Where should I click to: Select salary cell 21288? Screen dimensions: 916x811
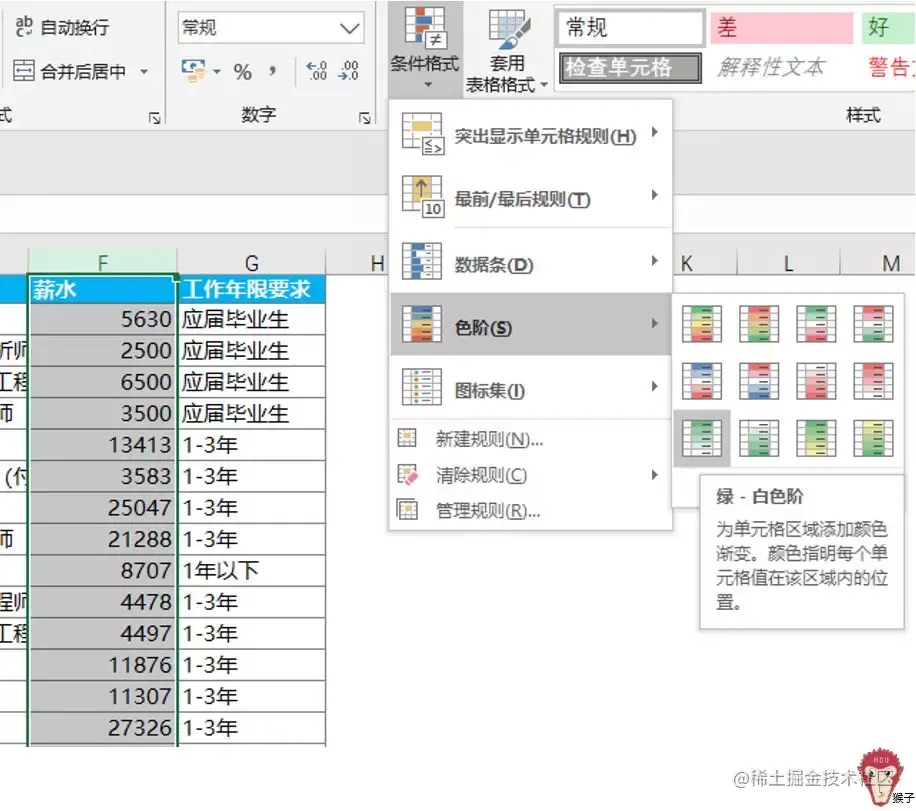tap(102, 539)
